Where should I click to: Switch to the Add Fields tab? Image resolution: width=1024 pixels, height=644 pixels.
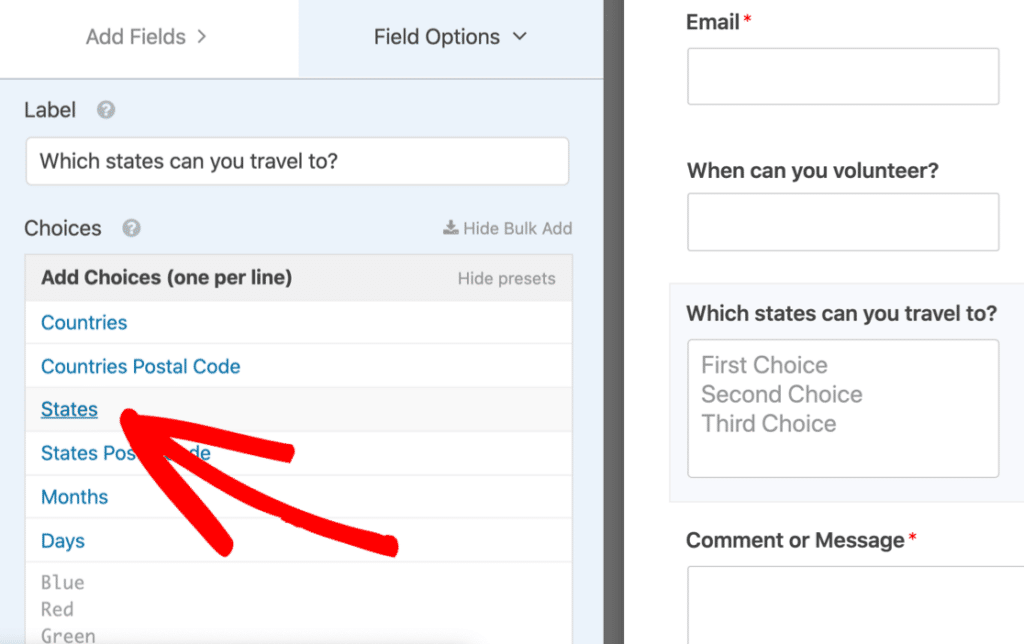click(136, 36)
